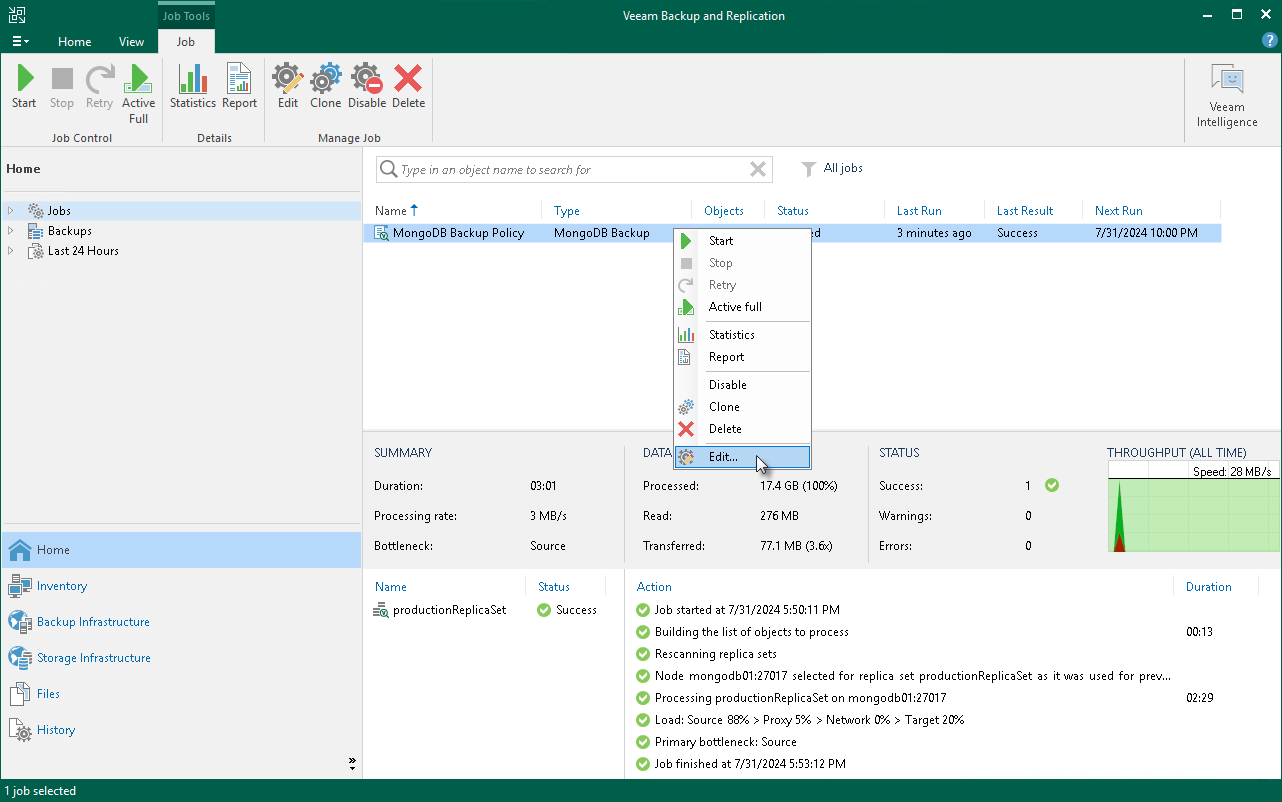Clear the search box with X
This screenshot has width=1282, height=802.
[758, 170]
